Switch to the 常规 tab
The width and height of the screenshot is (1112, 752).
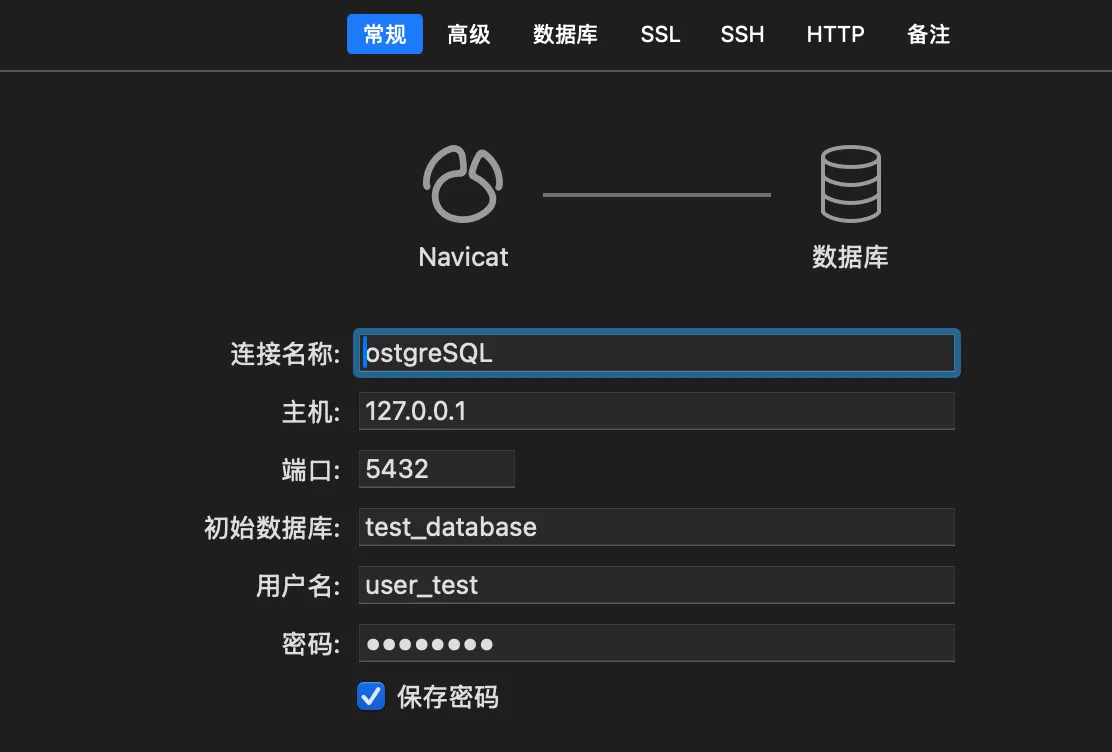click(x=385, y=34)
